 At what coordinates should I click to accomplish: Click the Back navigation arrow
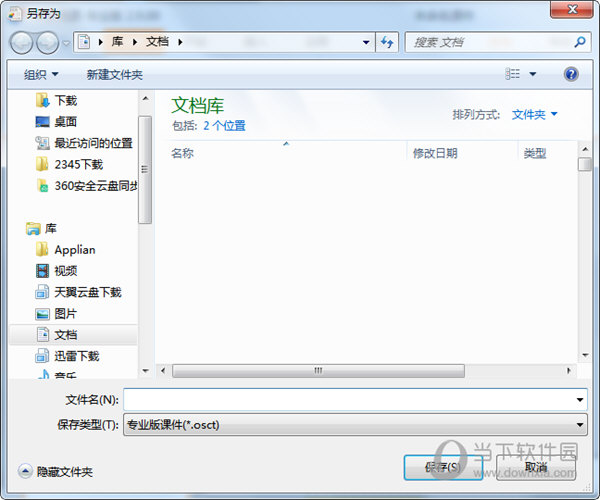21,42
